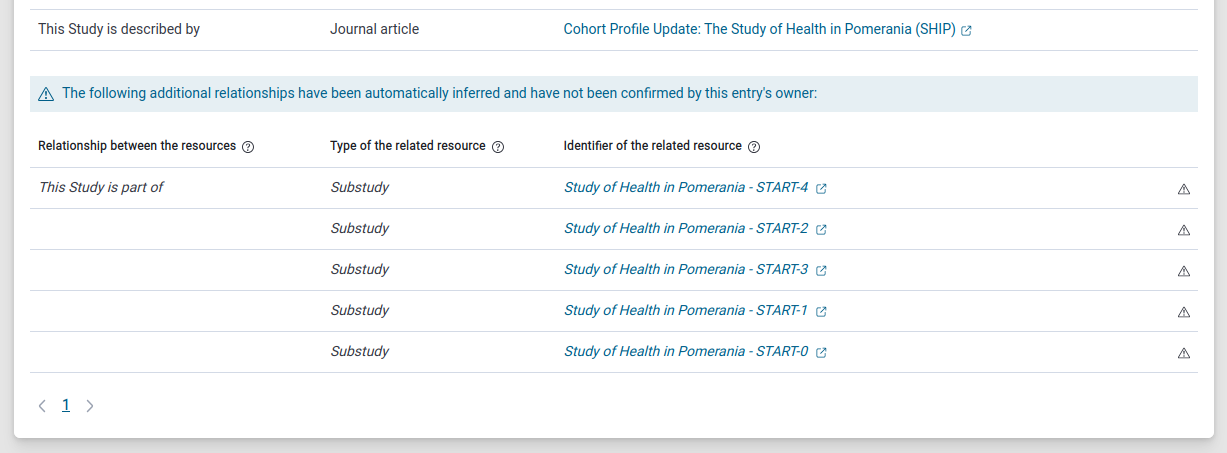Click warning triangle in START-4 row
The height and width of the screenshot is (453, 1227).
1184,189
